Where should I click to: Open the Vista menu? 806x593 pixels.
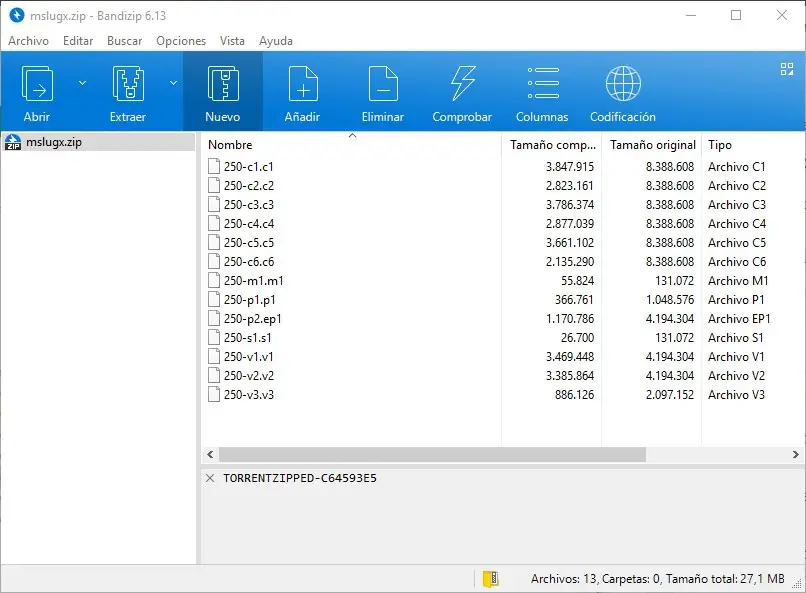tap(232, 41)
